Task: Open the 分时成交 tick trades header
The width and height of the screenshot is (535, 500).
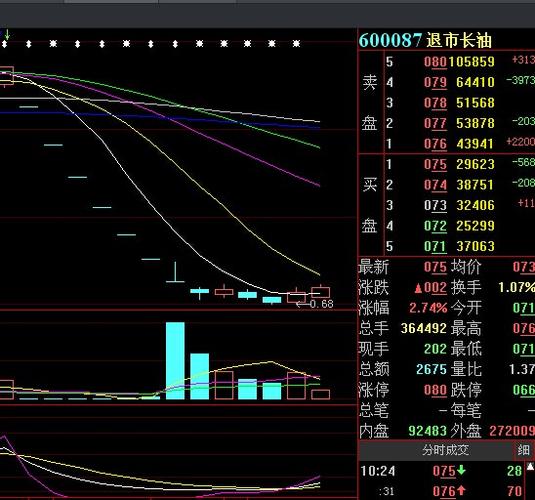Action: coord(445,450)
